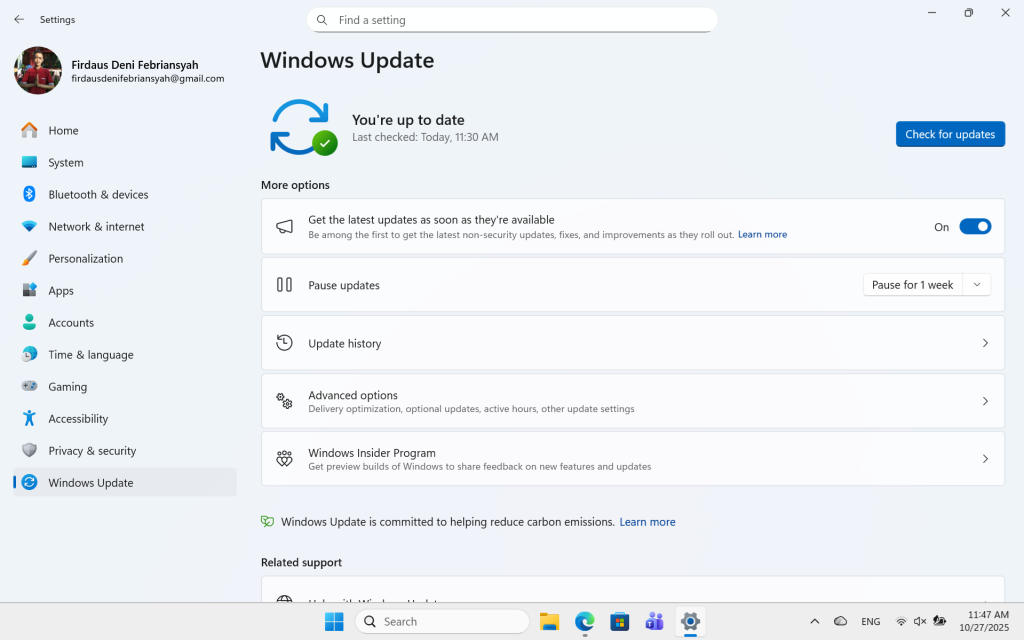Screen dimensions: 1024x640
Task: Click the Network Wi-Fi icon in sidebar
Action: [29, 226]
